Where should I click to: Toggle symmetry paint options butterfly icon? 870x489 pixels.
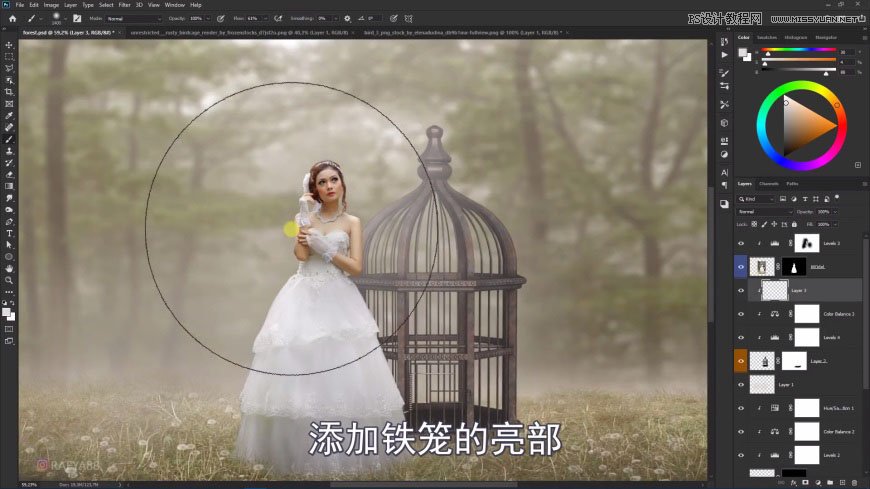pos(408,18)
